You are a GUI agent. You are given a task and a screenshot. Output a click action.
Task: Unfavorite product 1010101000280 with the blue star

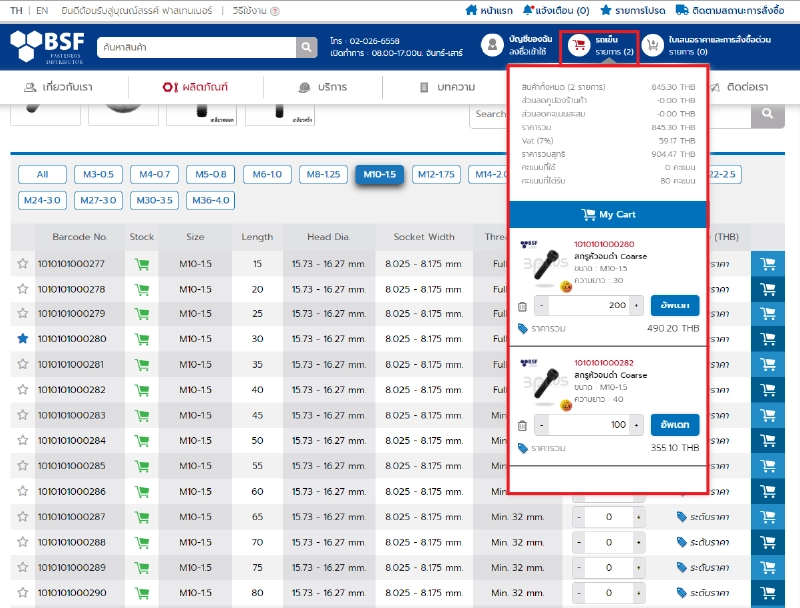point(22,339)
